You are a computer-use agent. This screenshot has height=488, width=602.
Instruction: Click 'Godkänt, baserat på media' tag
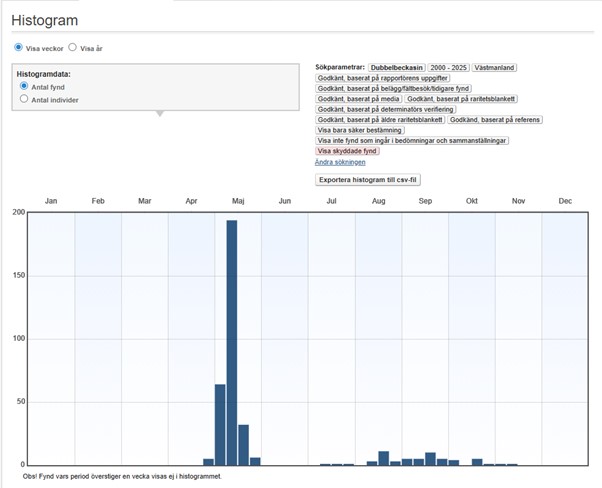click(357, 99)
